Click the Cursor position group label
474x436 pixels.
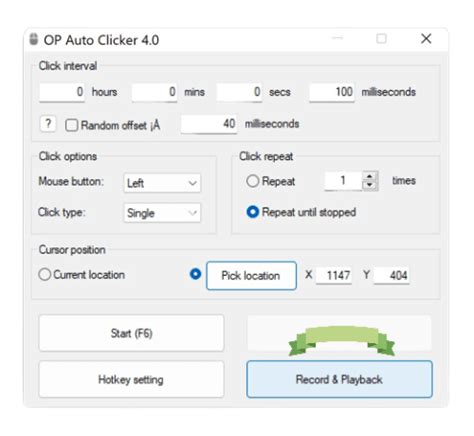pyautogui.click(x=72, y=250)
